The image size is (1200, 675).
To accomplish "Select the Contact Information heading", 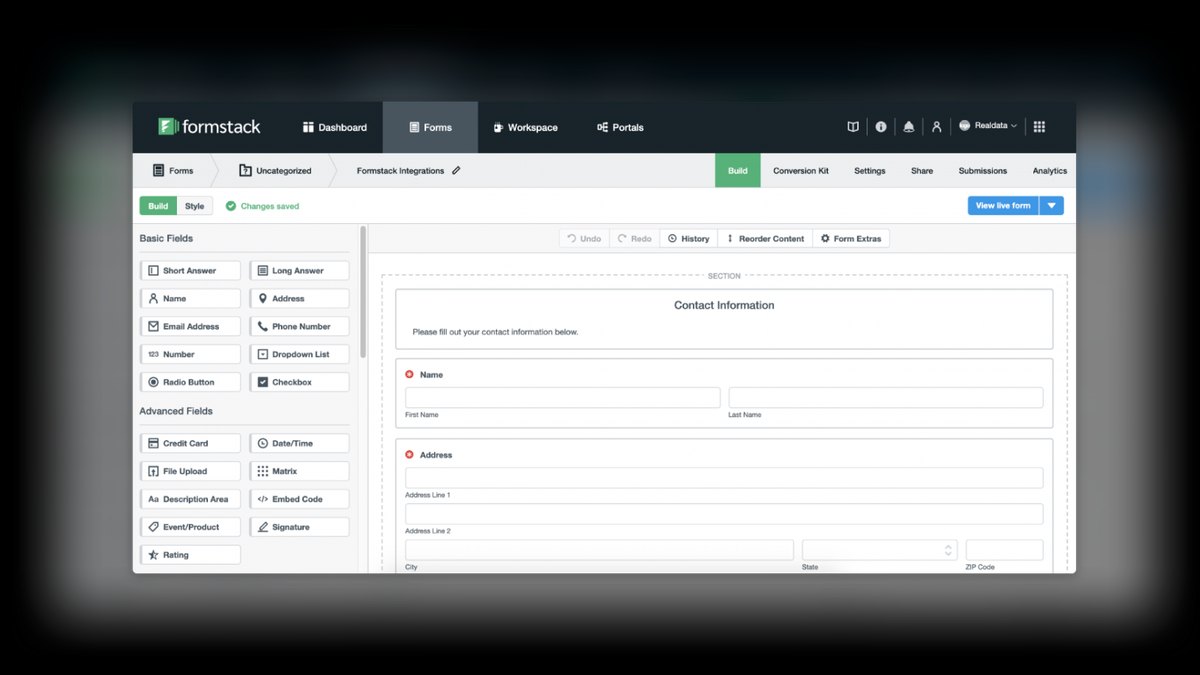I will coord(724,305).
